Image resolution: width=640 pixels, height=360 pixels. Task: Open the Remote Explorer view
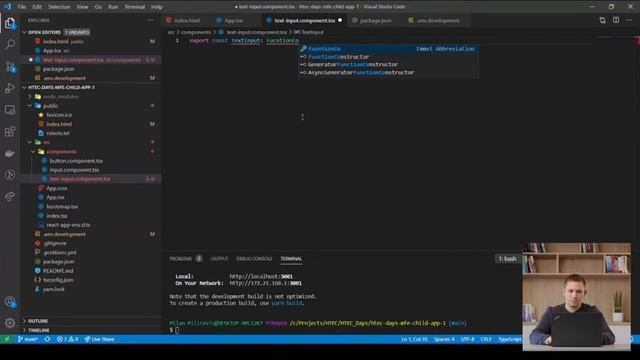coord(10,110)
